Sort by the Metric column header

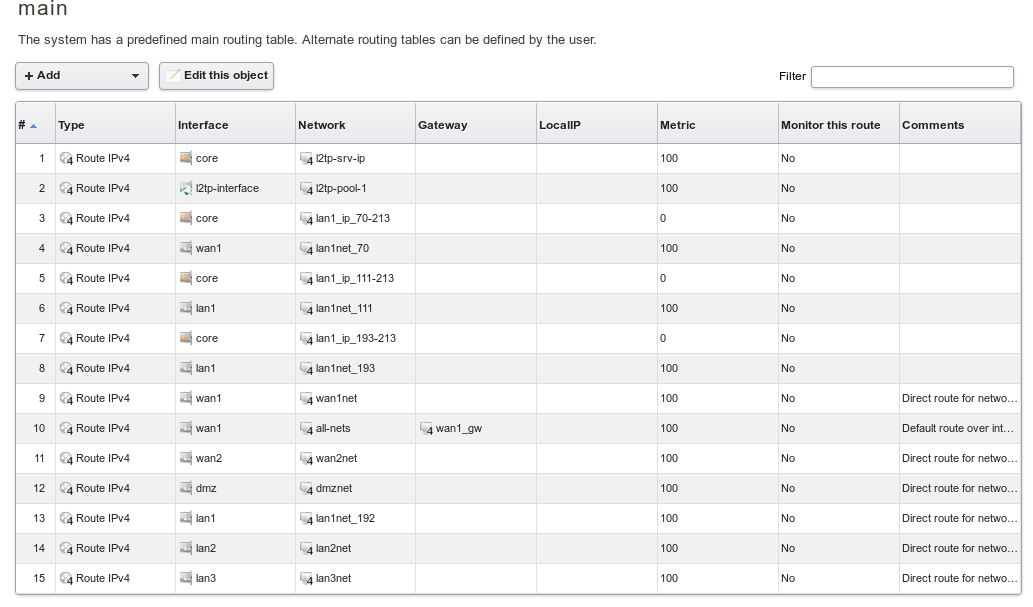[x=677, y=125]
